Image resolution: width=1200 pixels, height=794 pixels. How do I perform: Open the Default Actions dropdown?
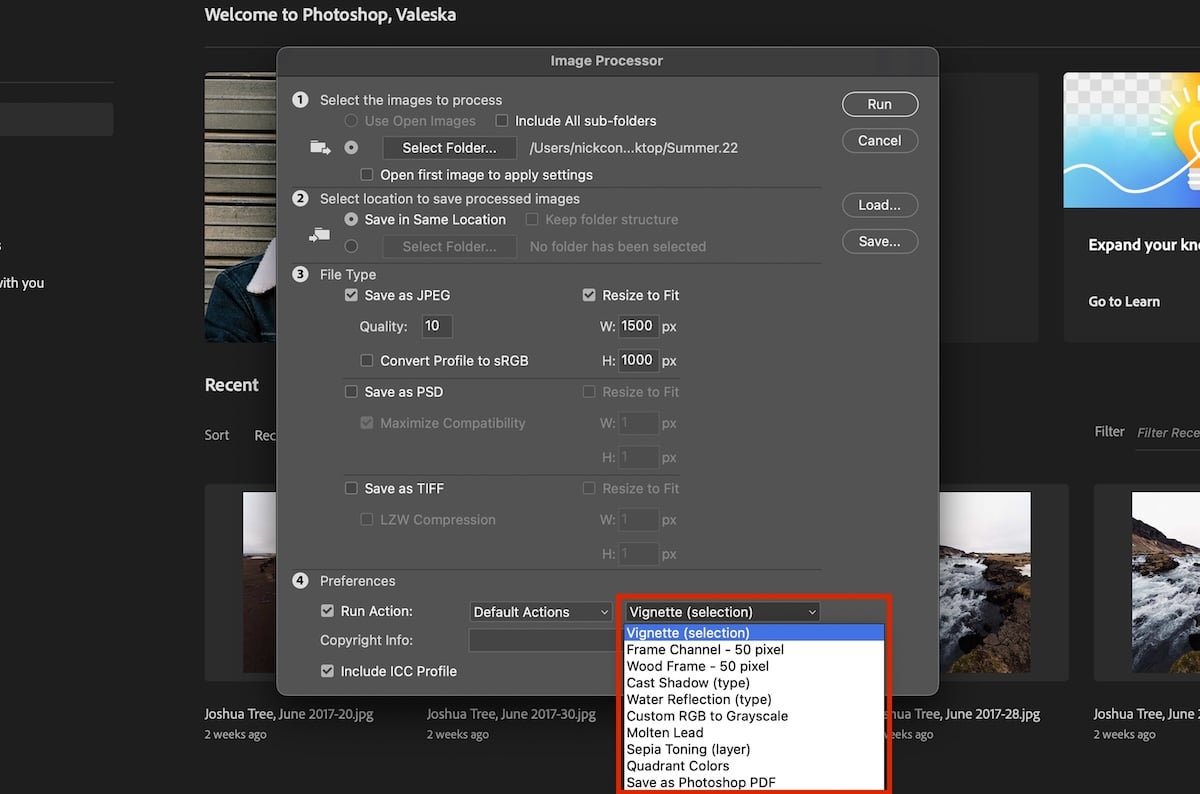540,611
